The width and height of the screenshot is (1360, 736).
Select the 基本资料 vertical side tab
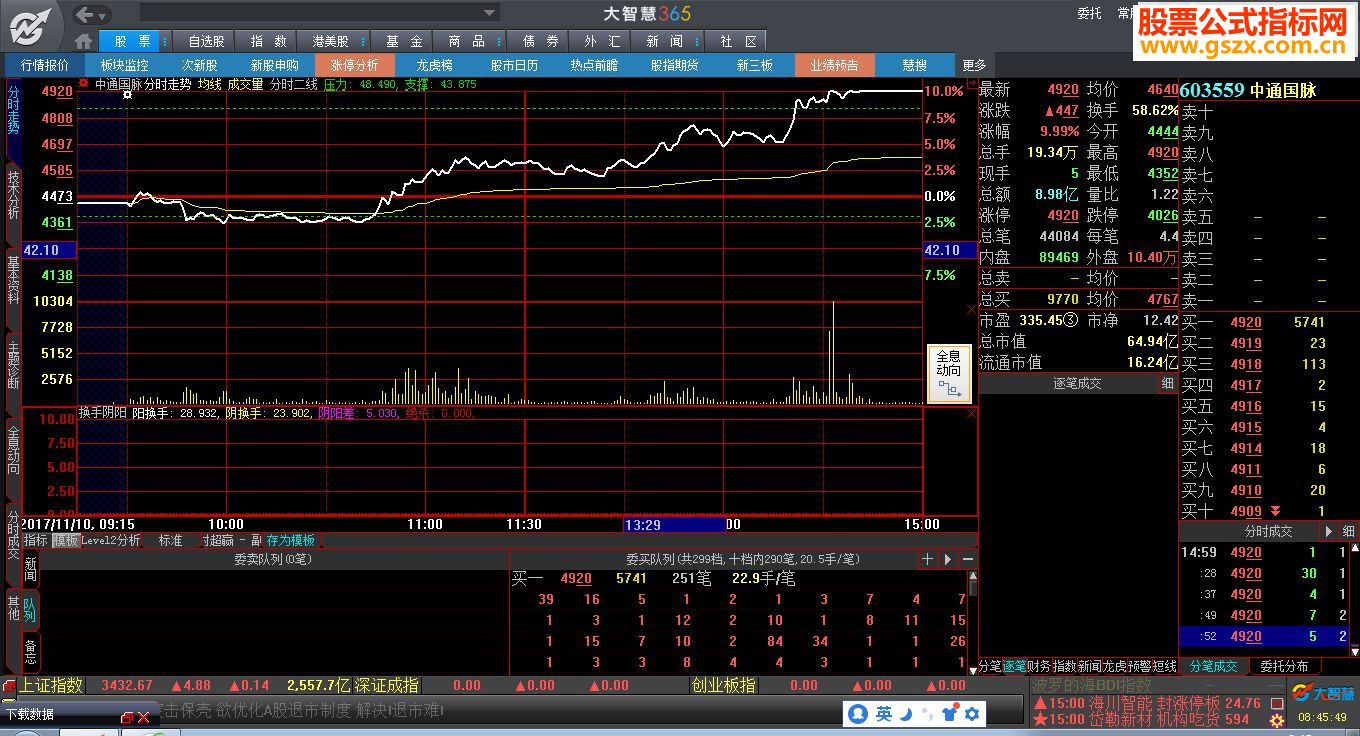click(13, 288)
